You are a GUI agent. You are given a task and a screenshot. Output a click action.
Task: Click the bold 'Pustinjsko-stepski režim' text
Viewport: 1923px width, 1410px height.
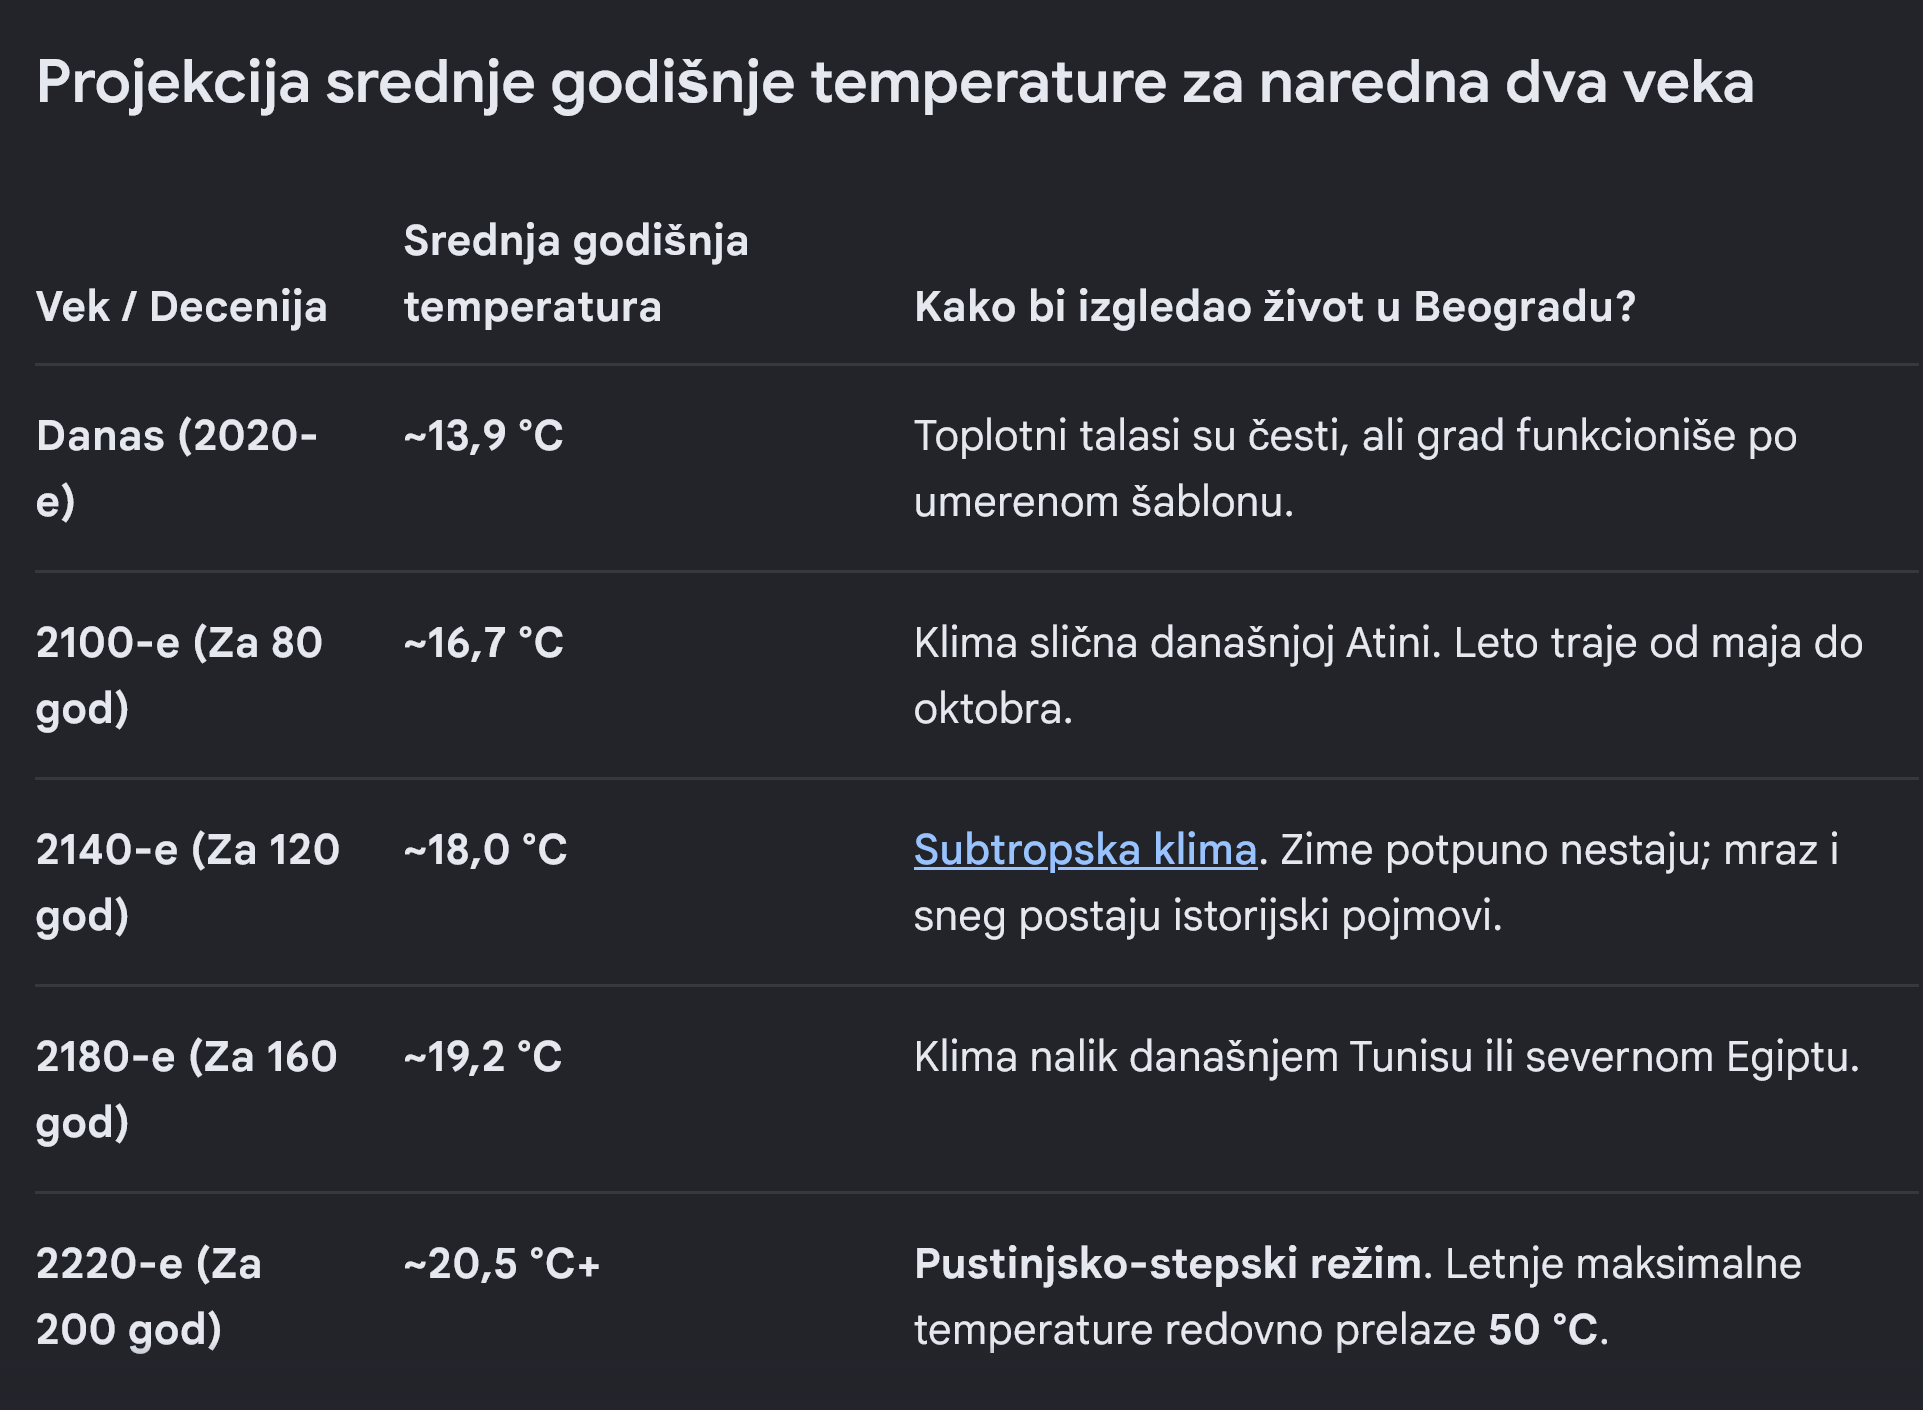(x=1168, y=1264)
